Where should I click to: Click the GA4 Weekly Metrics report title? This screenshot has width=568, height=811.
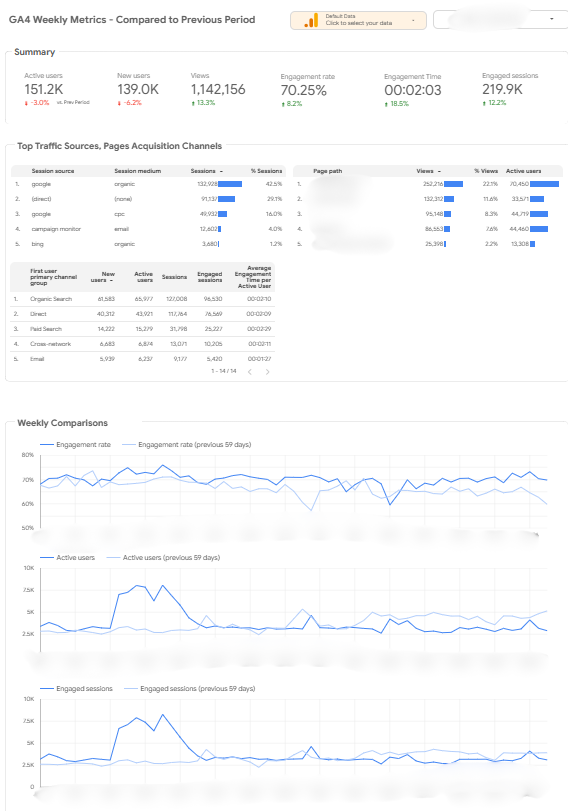(132, 20)
